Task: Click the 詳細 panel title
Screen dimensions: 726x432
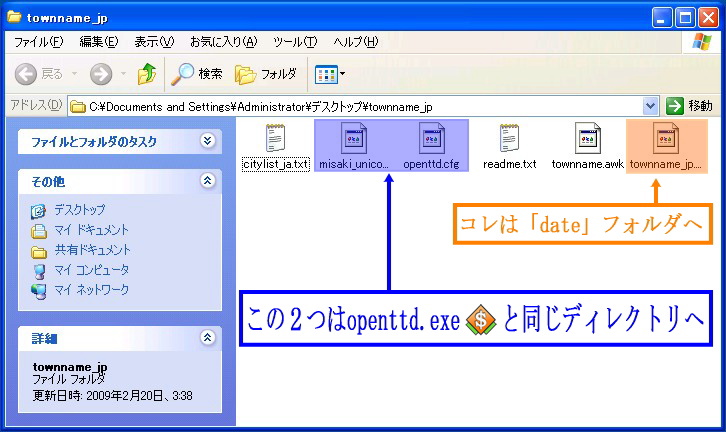Action: (44, 338)
